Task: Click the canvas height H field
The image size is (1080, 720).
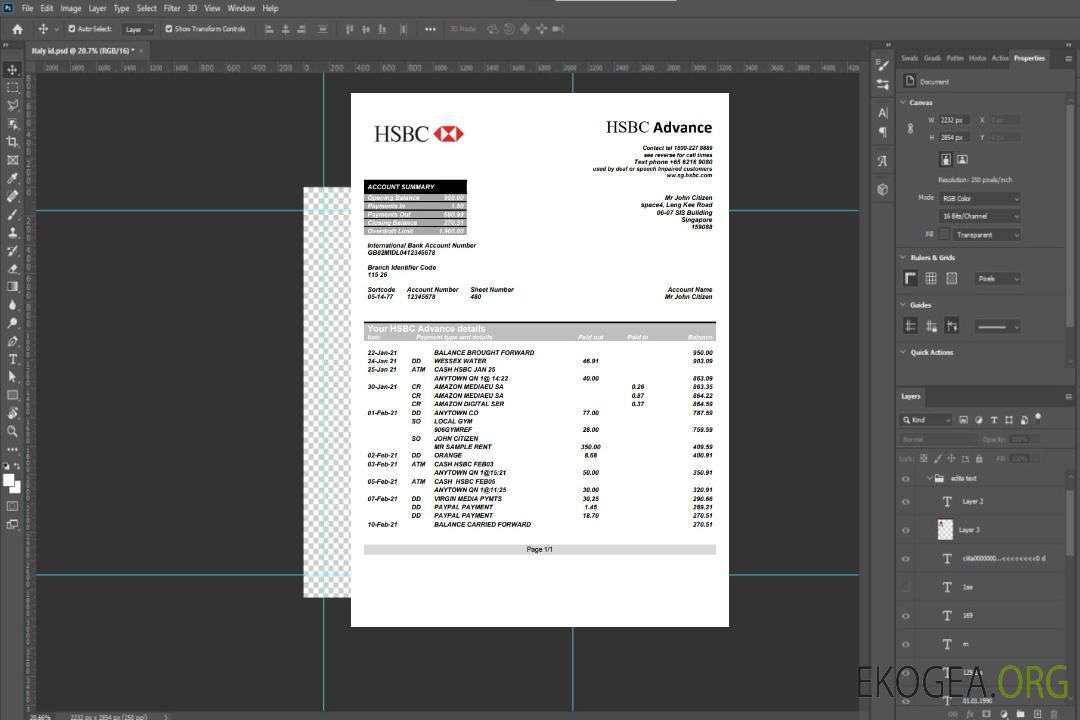Action: [954, 138]
